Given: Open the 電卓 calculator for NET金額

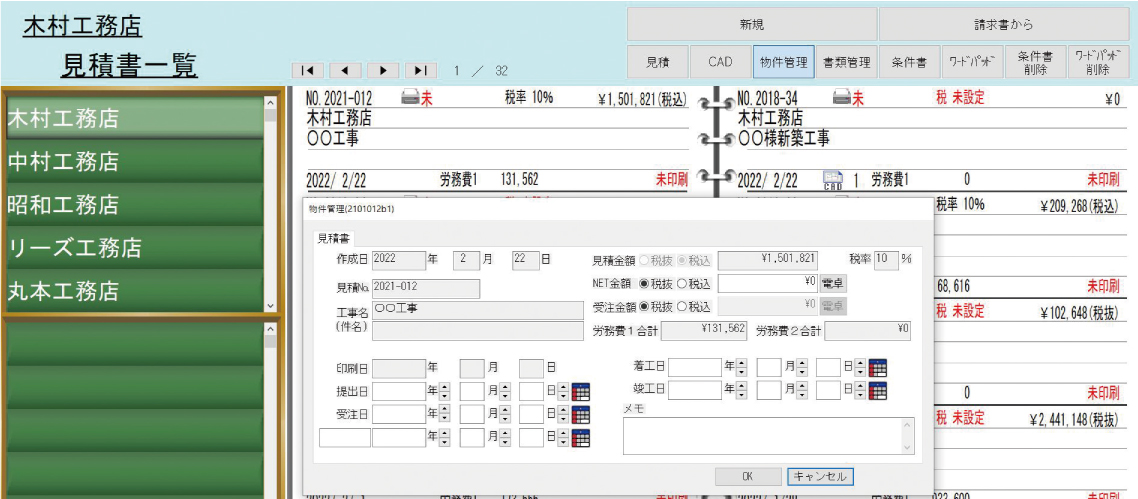Looking at the screenshot, I should pyautogui.click(x=834, y=283).
